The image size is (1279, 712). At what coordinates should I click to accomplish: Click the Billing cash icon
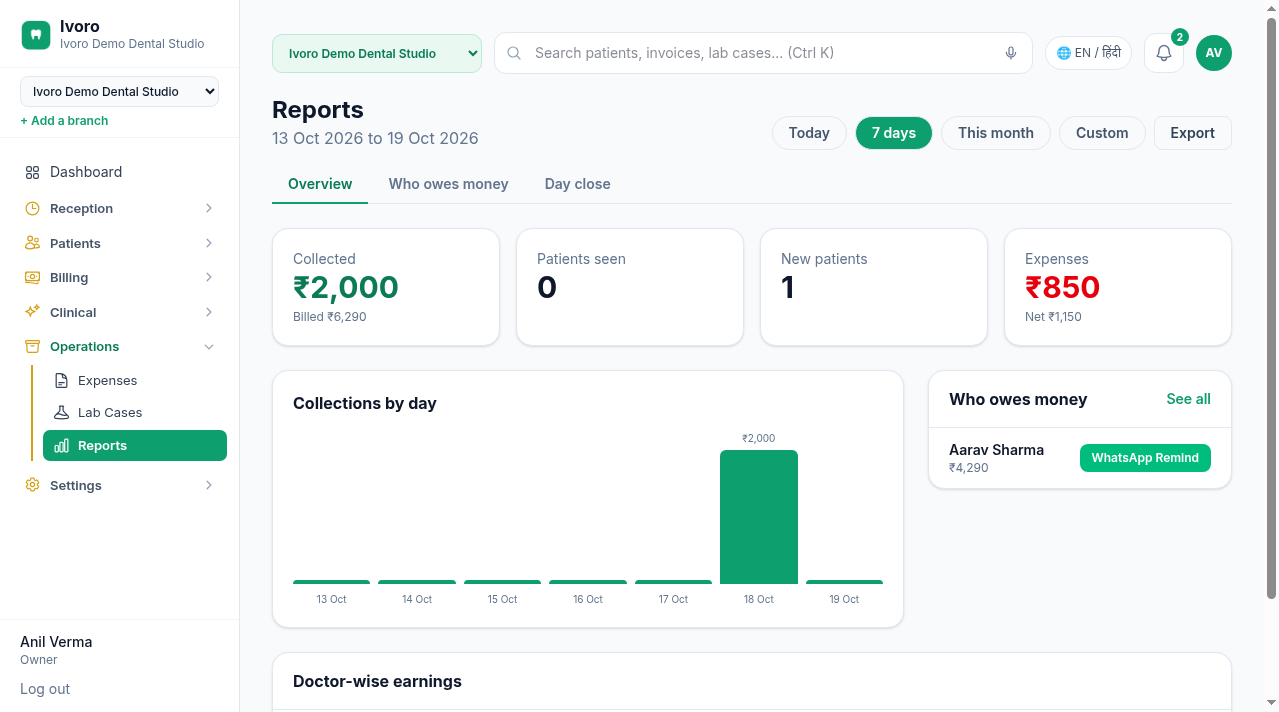pos(32,277)
